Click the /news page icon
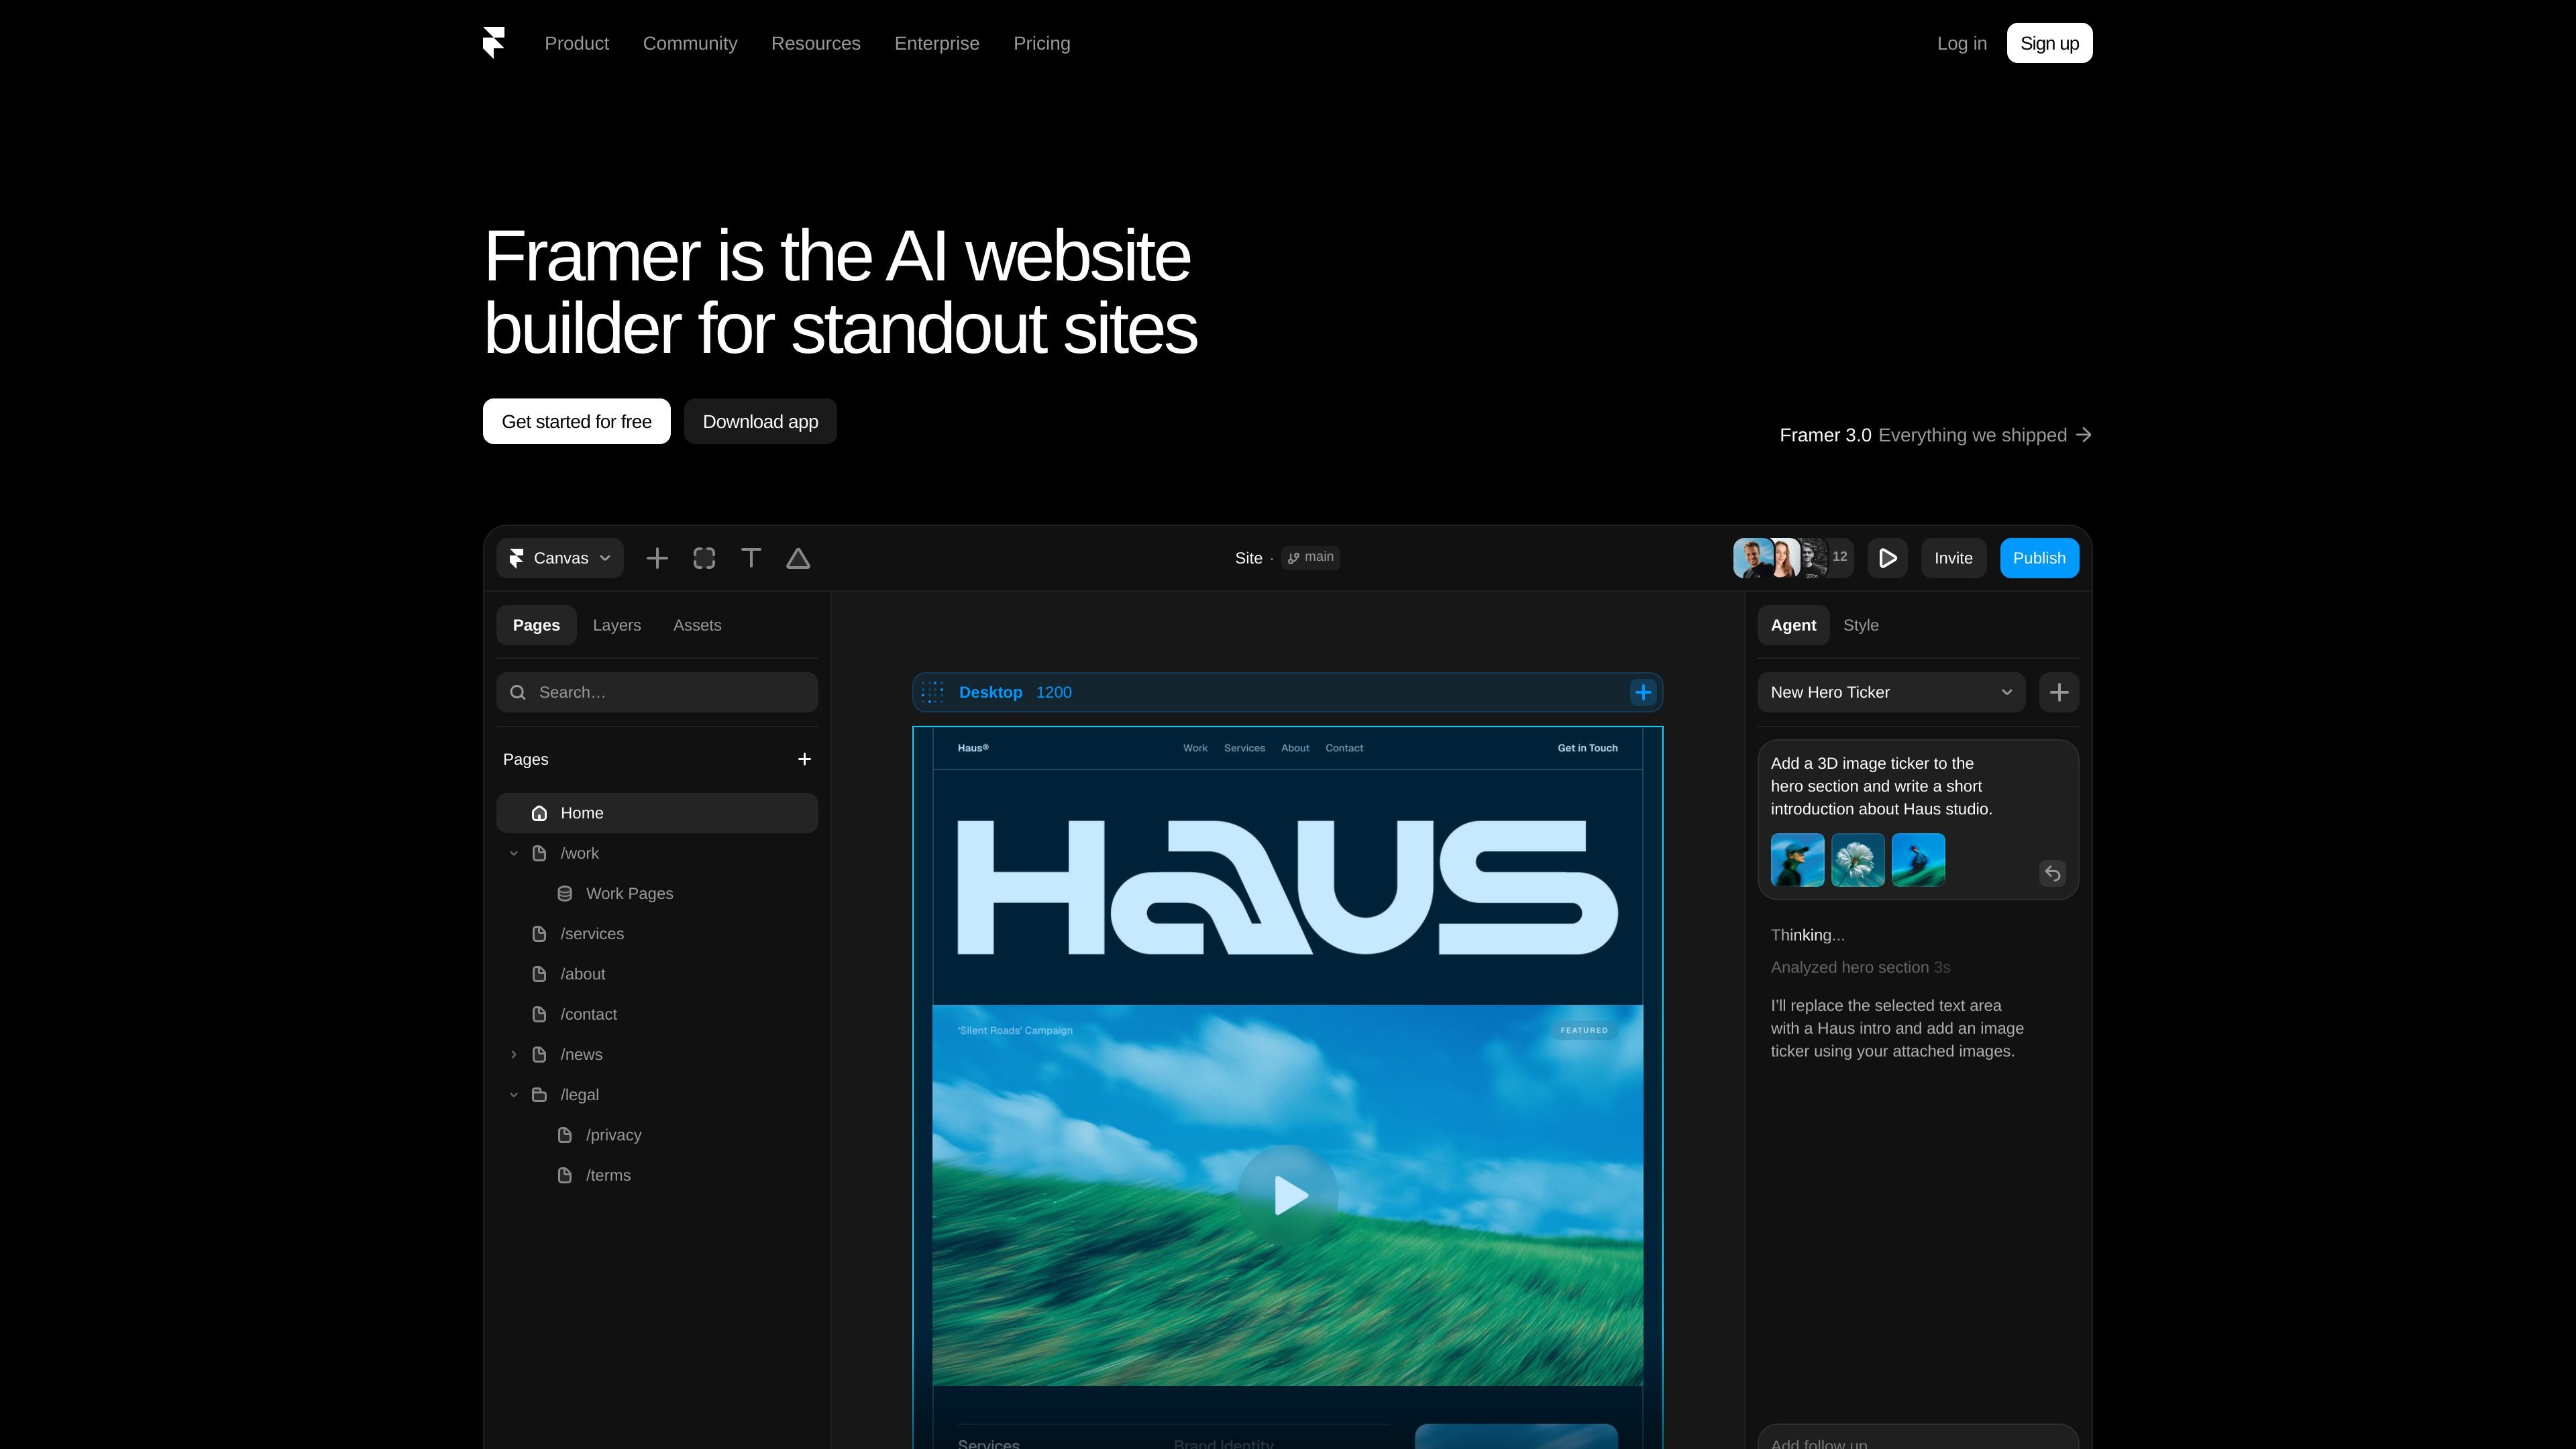The height and width of the screenshot is (1449, 2576). pos(539,1054)
